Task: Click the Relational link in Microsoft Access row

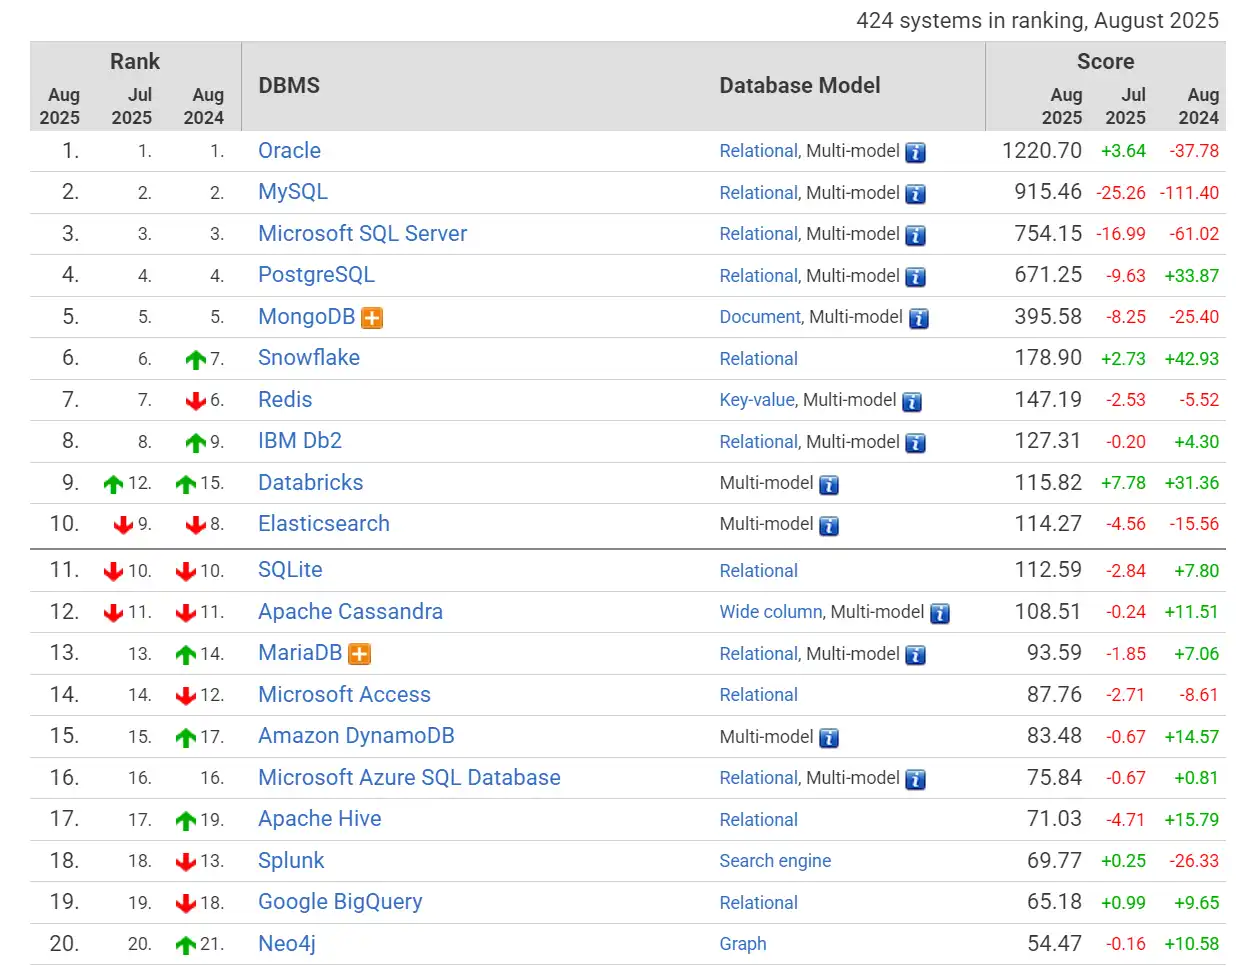Action: (758, 695)
